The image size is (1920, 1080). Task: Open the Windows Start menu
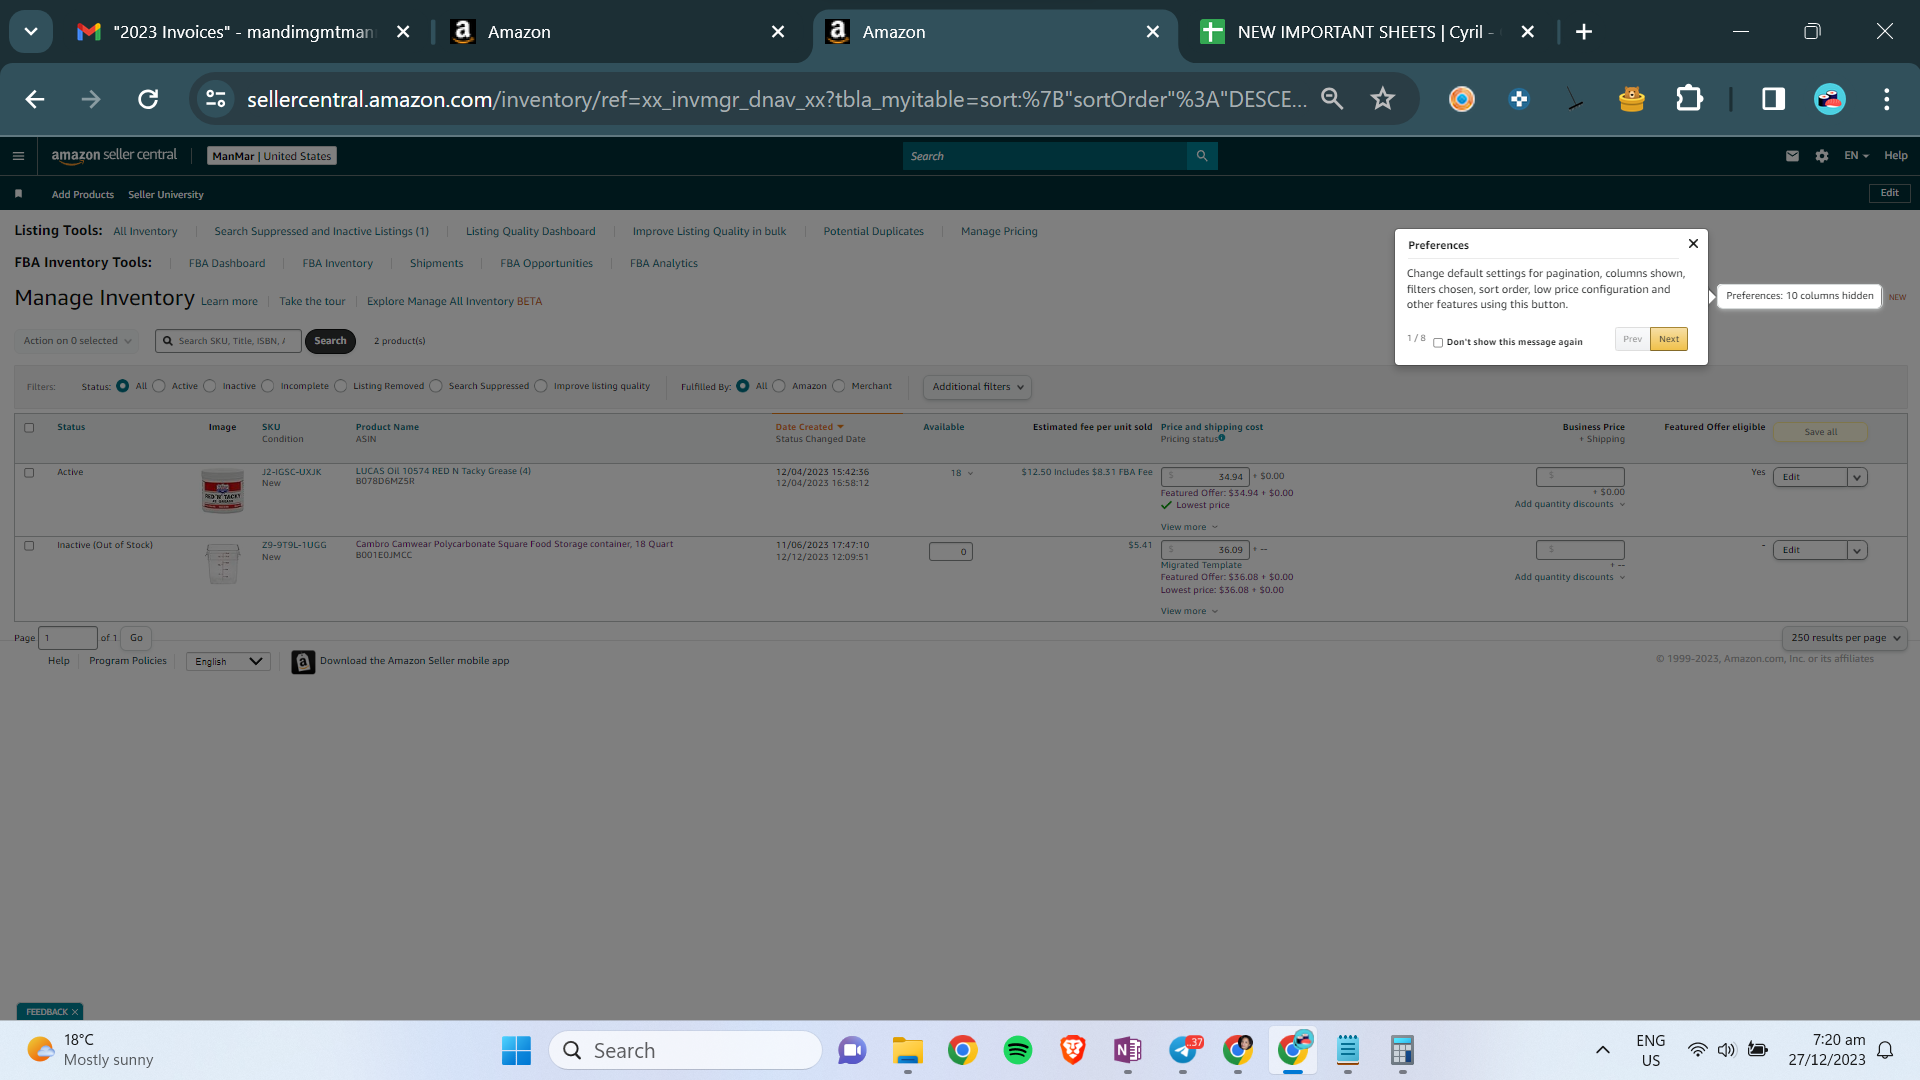click(516, 1050)
